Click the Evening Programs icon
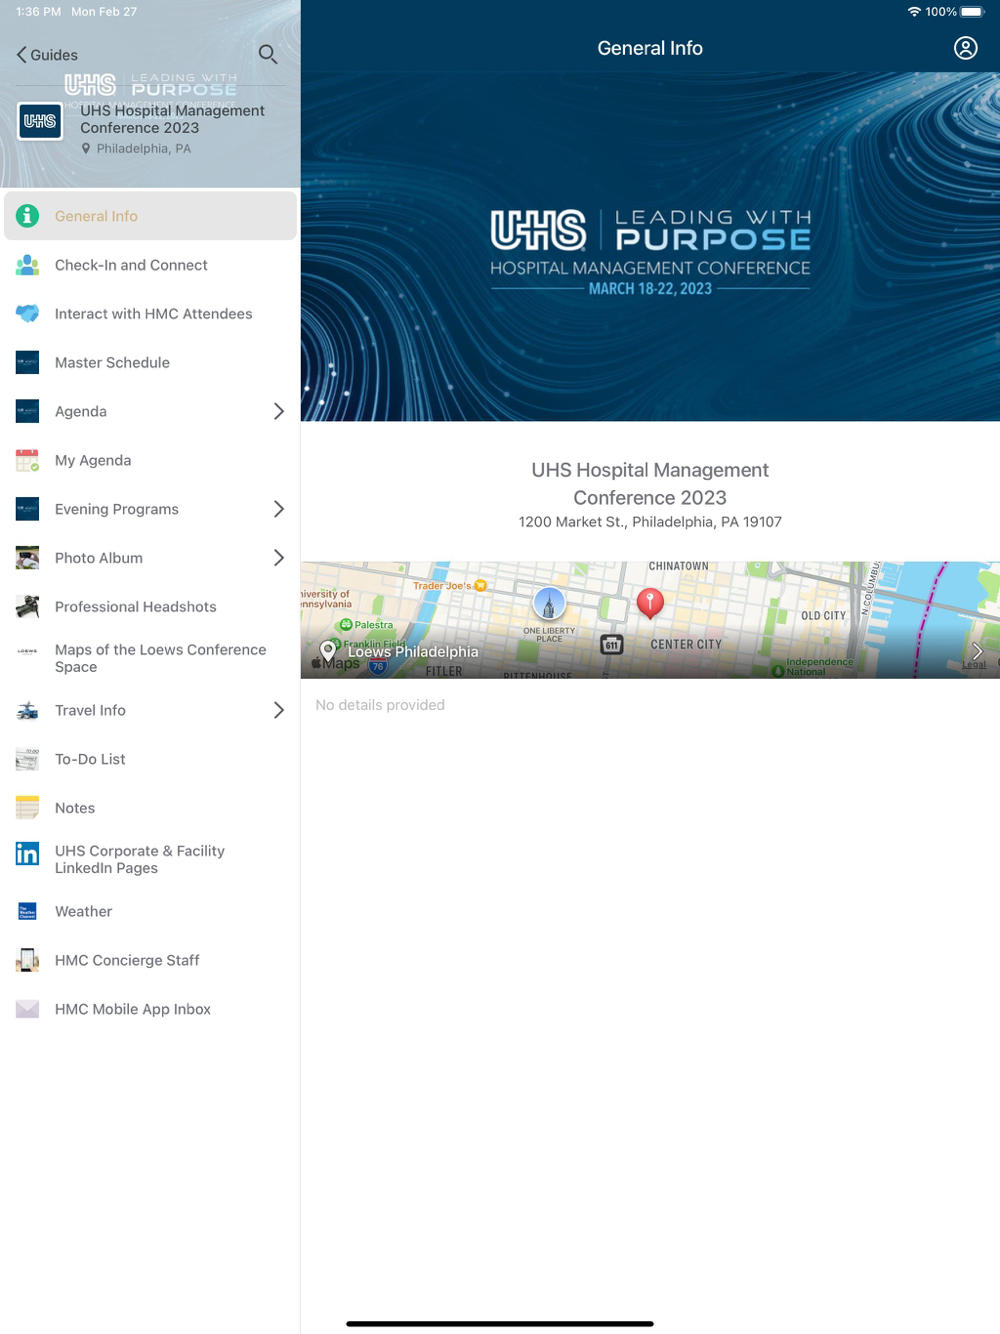Image resolution: width=1000 pixels, height=1334 pixels. [28, 509]
